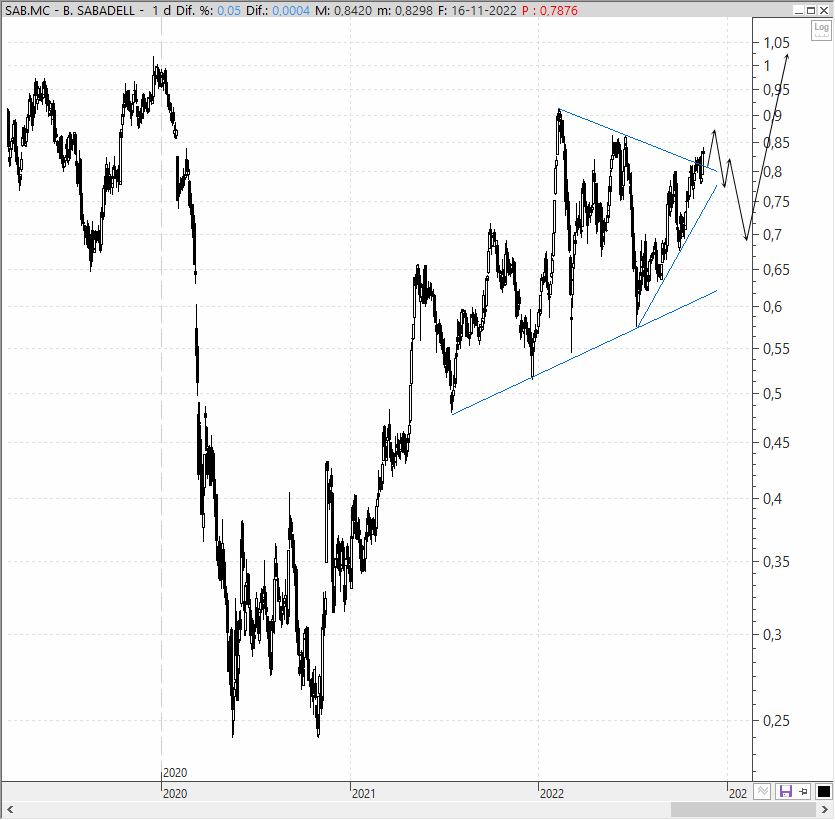
Task: Click the left scroll arrow of horizontal scrollbar
Action: click(10, 810)
